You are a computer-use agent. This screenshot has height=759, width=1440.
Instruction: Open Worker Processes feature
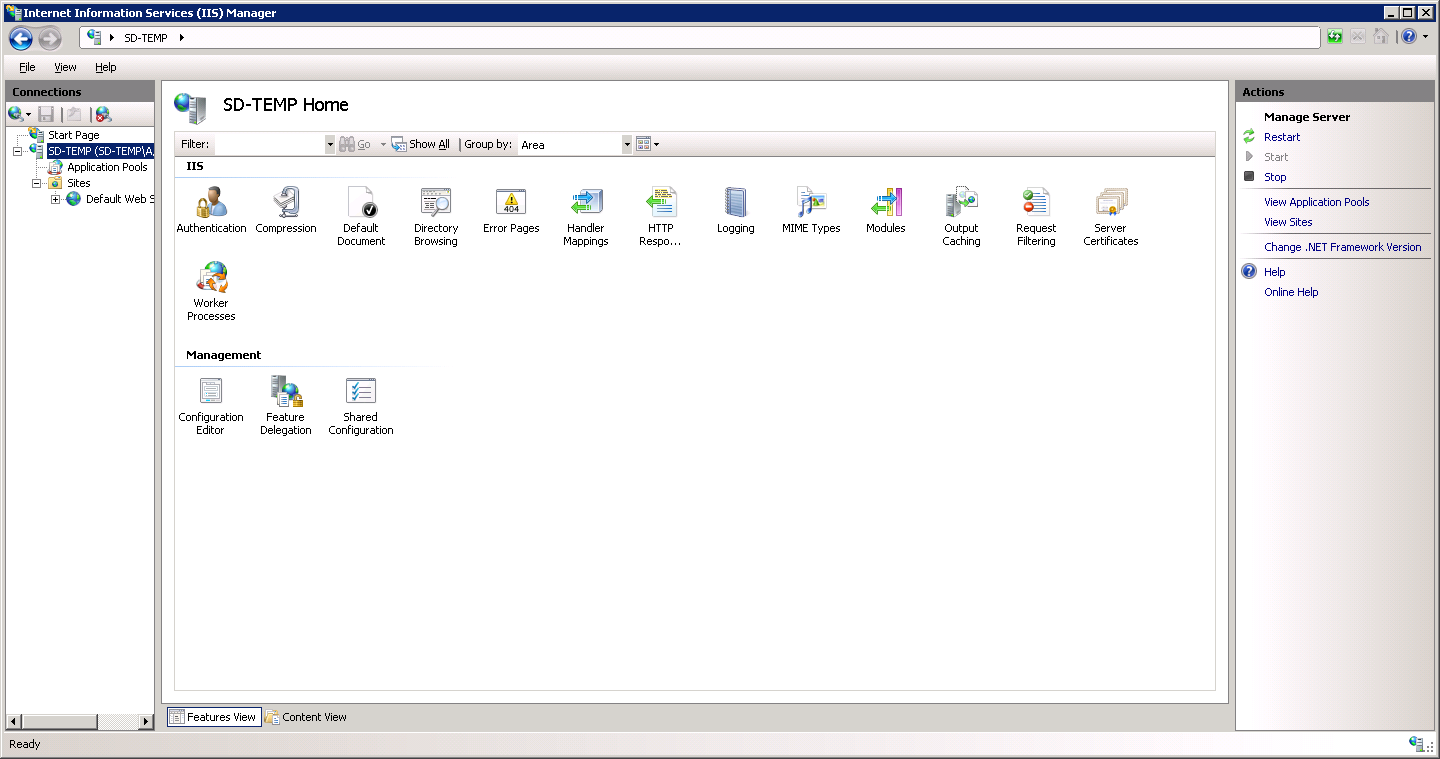point(211,278)
